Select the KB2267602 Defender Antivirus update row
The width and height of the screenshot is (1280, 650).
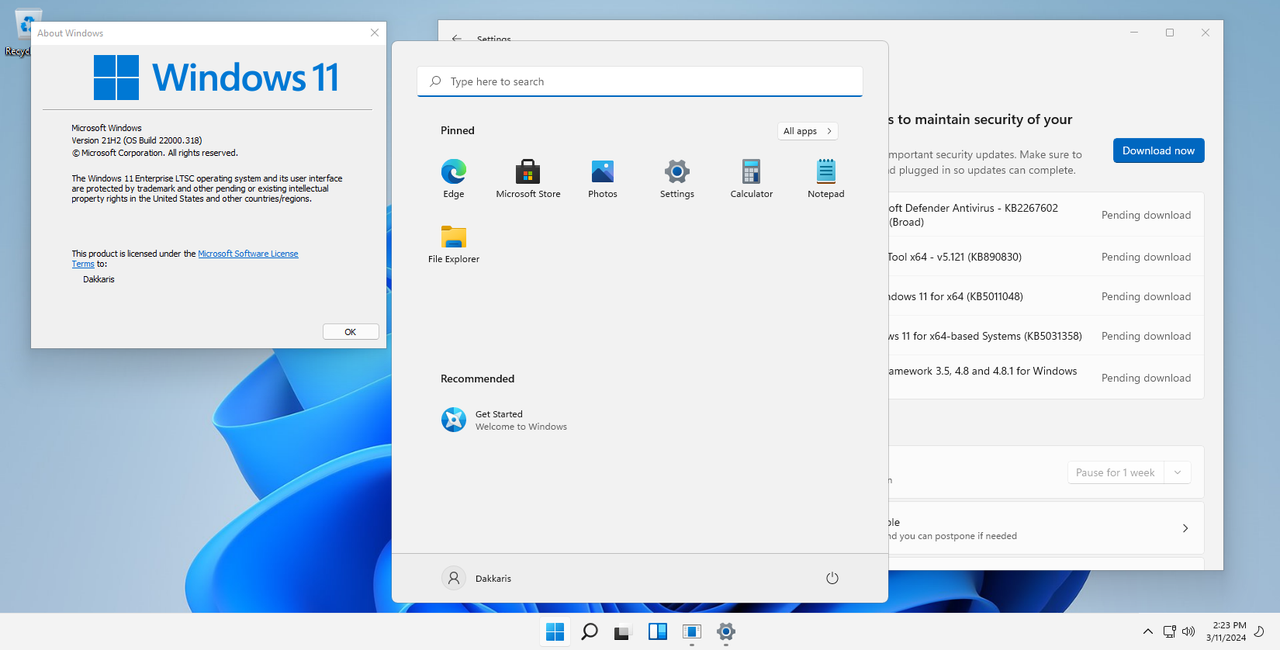[x=1045, y=215]
